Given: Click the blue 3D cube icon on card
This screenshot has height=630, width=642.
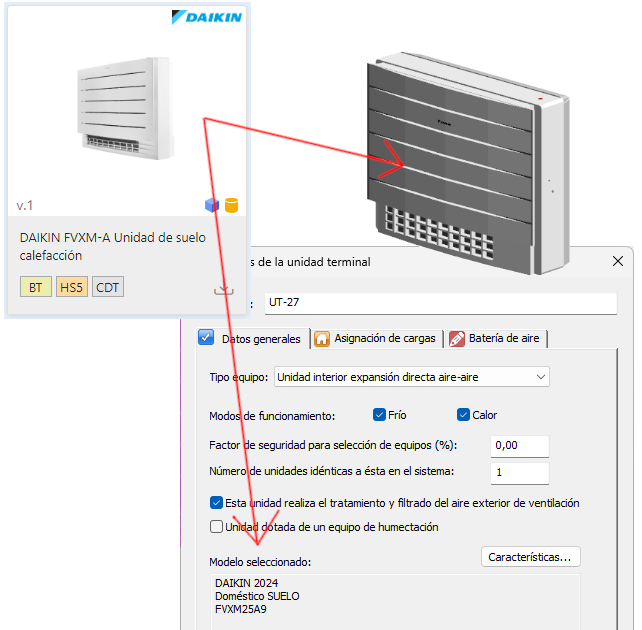Looking at the screenshot, I should pos(212,205).
